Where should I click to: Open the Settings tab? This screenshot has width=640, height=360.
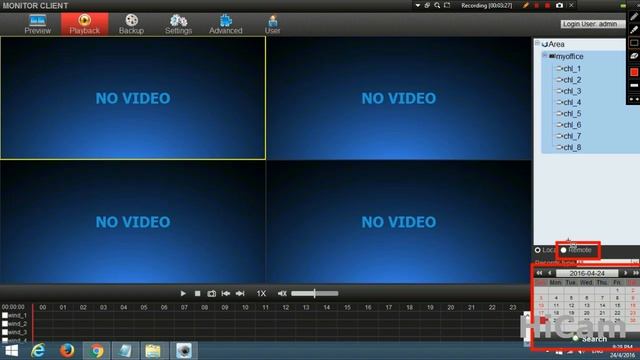click(178, 24)
